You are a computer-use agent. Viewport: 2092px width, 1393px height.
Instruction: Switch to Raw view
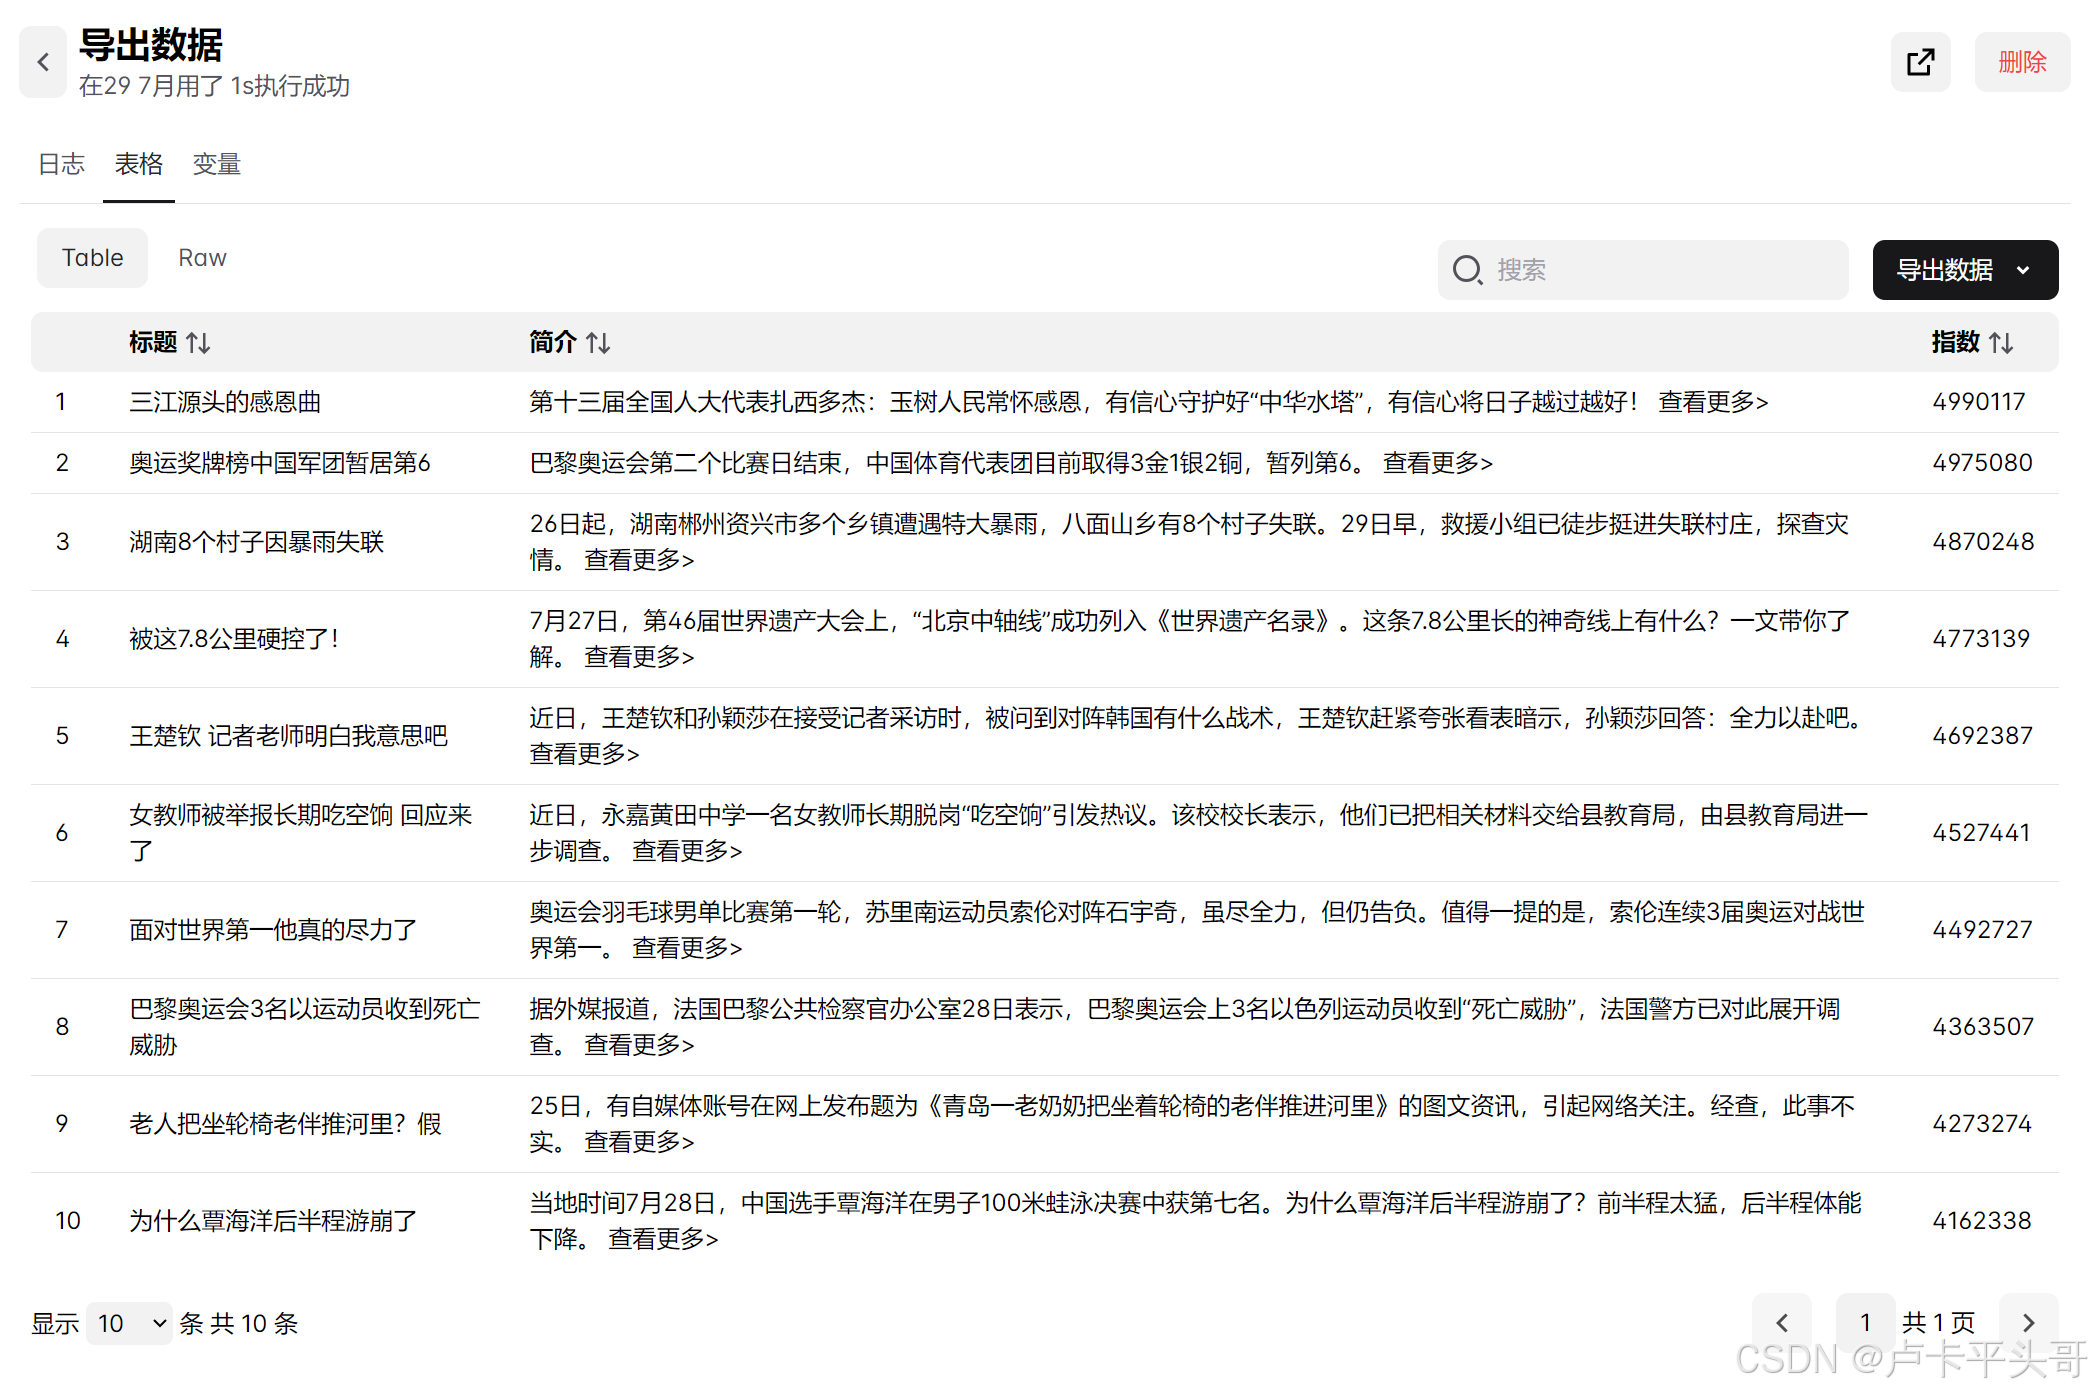click(202, 258)
